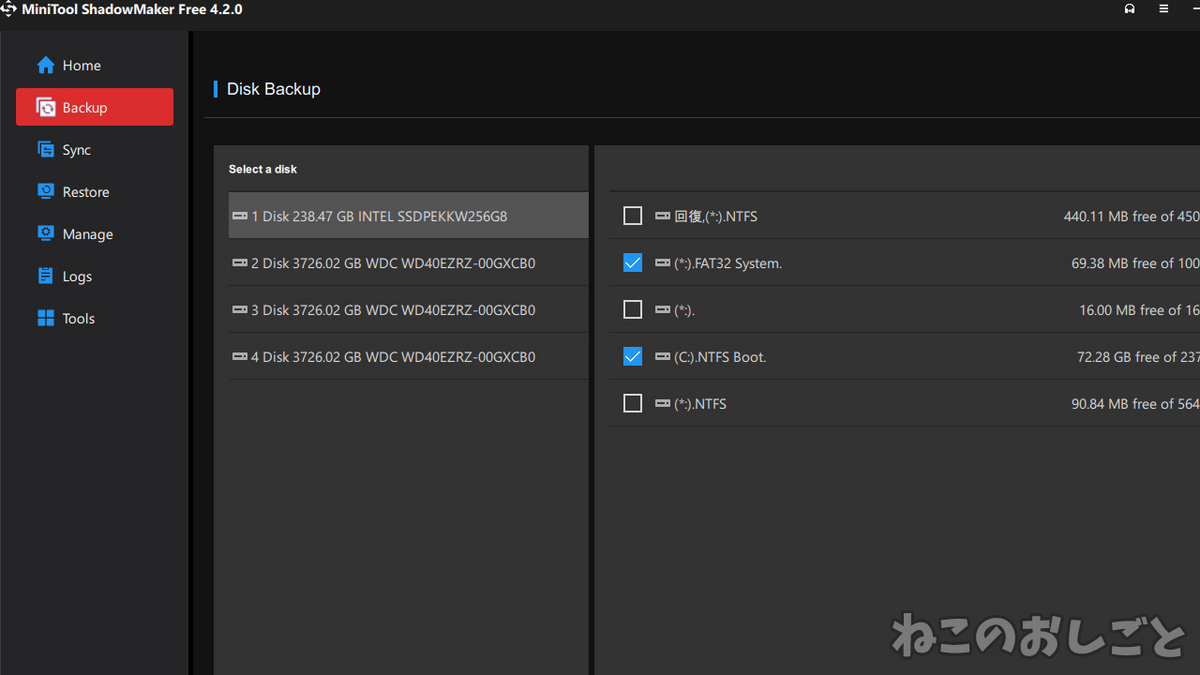Check the last NTFS partition checkbox

point(632,404)
